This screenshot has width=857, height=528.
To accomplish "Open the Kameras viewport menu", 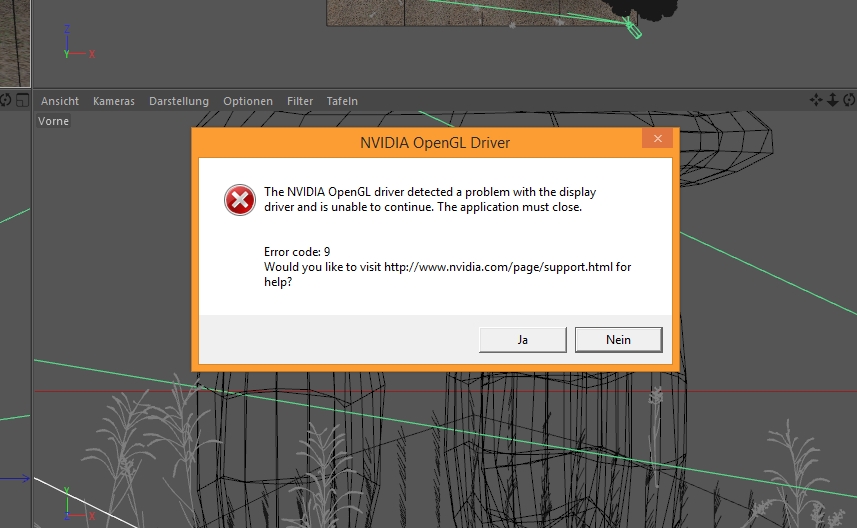I will pyautogui.click(x=114, y=101).
